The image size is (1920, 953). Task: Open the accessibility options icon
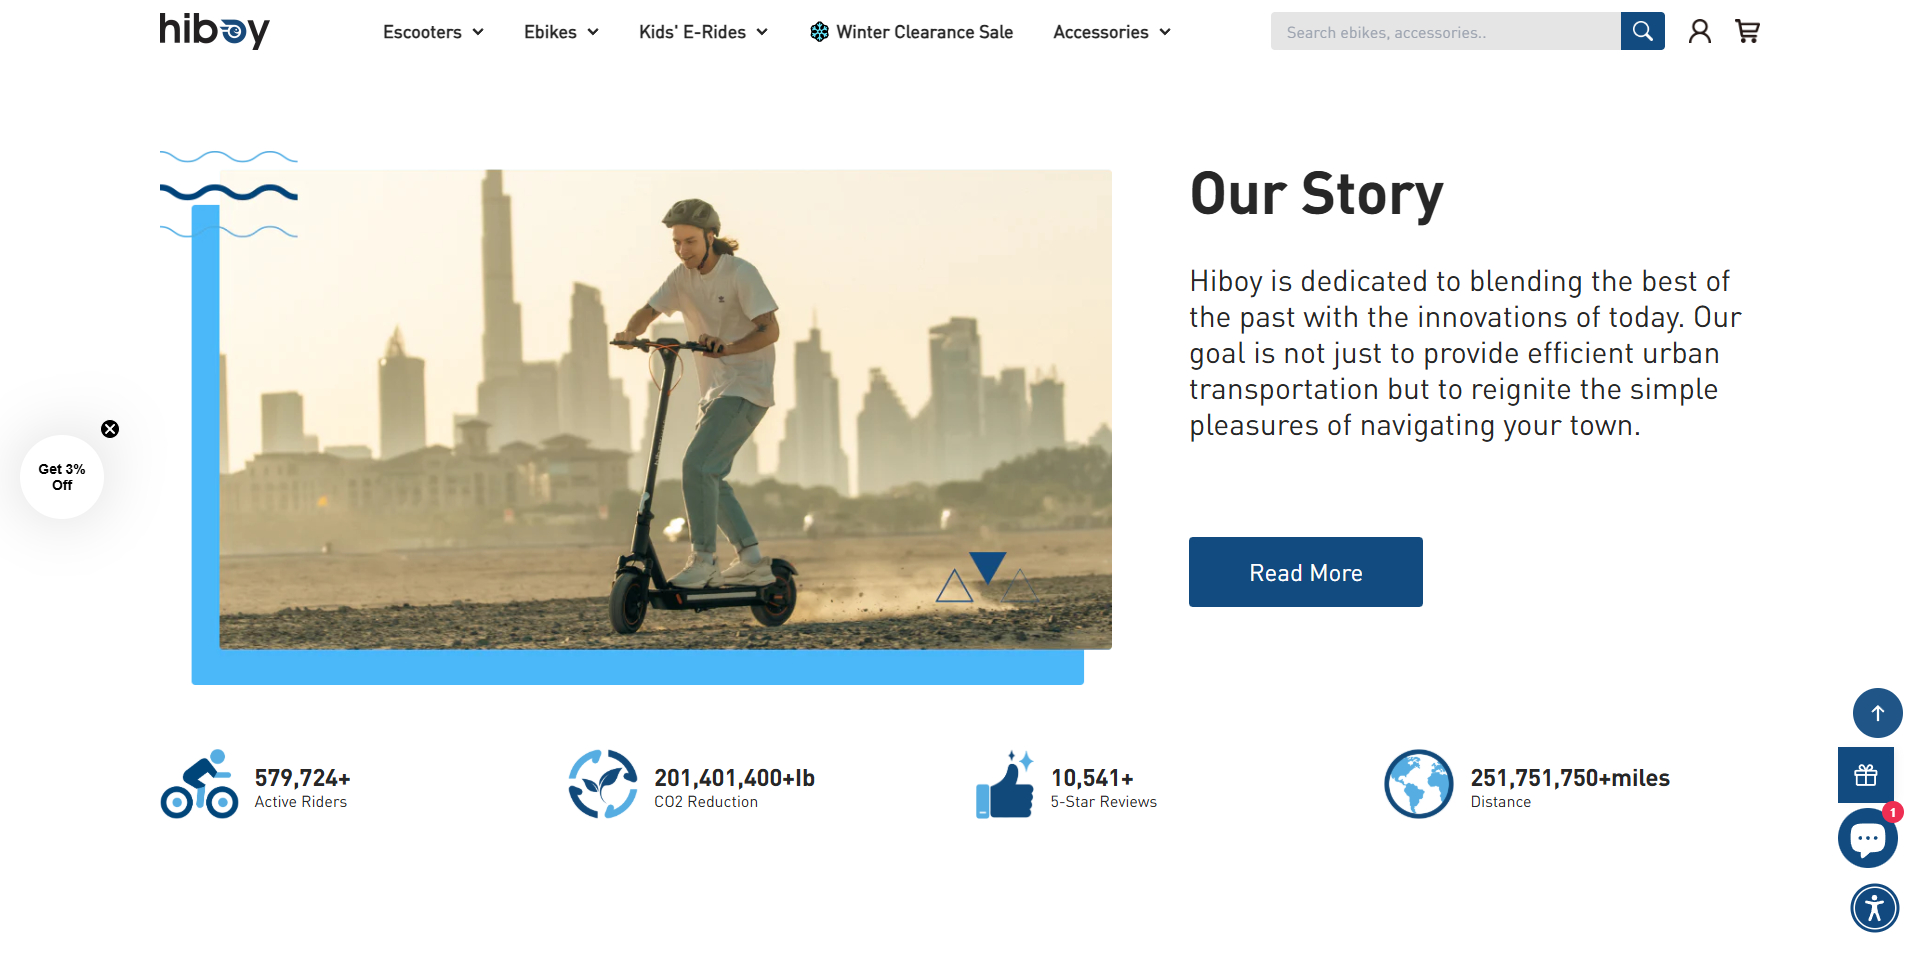(1874, 908)
